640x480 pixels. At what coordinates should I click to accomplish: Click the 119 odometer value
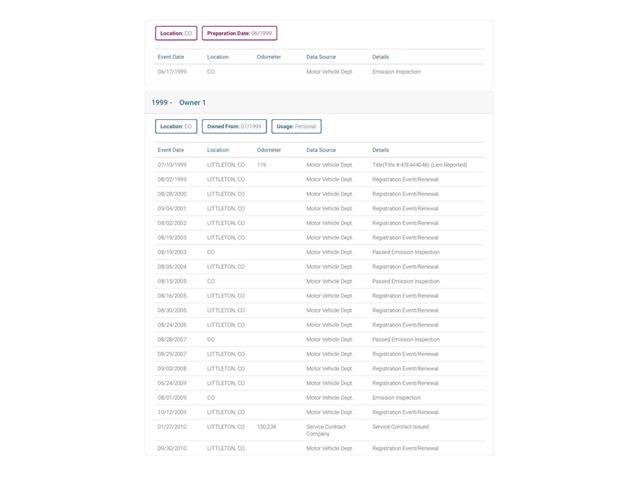click(x=262, y=165)
